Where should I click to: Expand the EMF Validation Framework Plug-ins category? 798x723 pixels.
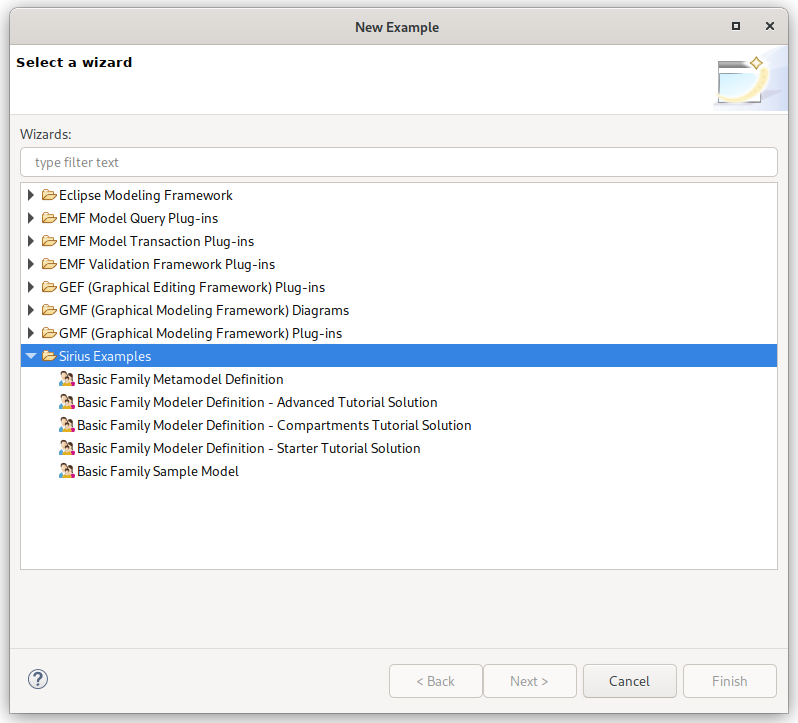[x=31, y=264]
